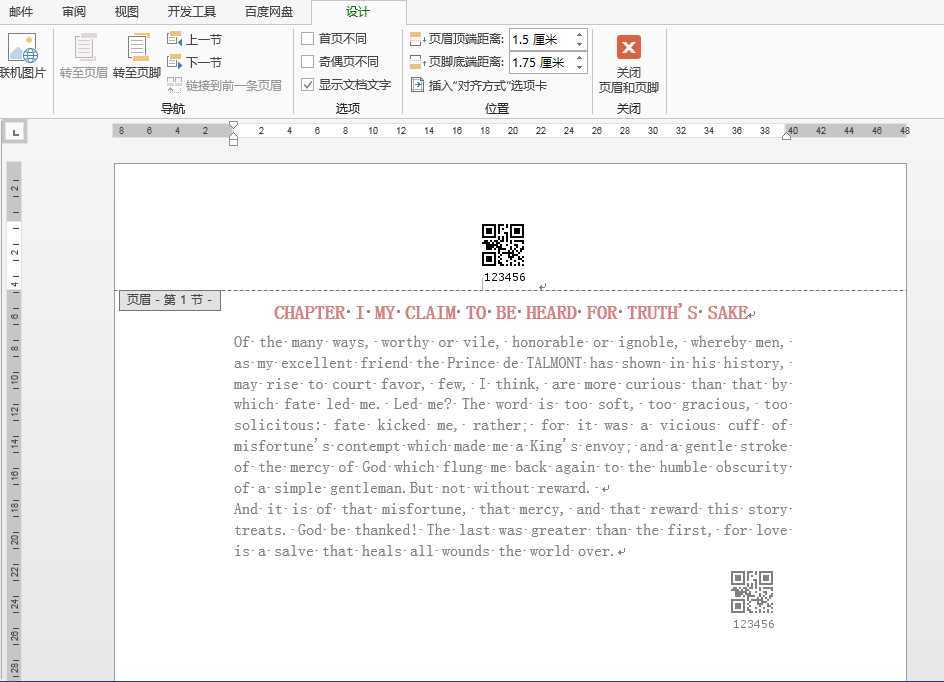Screen dimensions: 944x682
Task: Increase header top distance with up arrow
Action: point(579,35)
